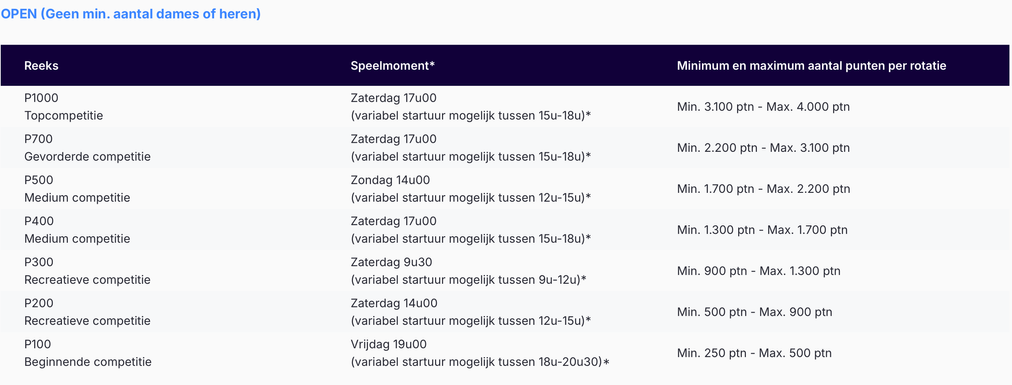Select the P300 series name

[39, 262]
